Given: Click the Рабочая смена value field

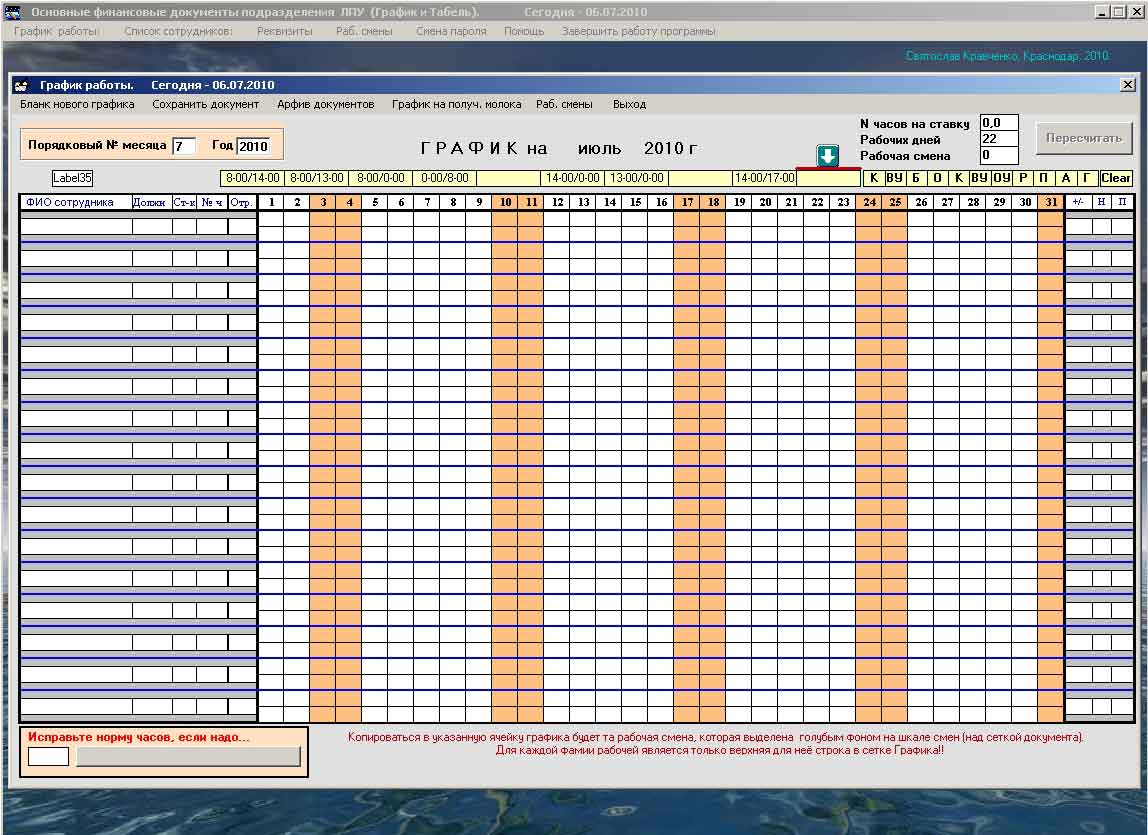Looking at the screenshot, I should click(999, 155).
